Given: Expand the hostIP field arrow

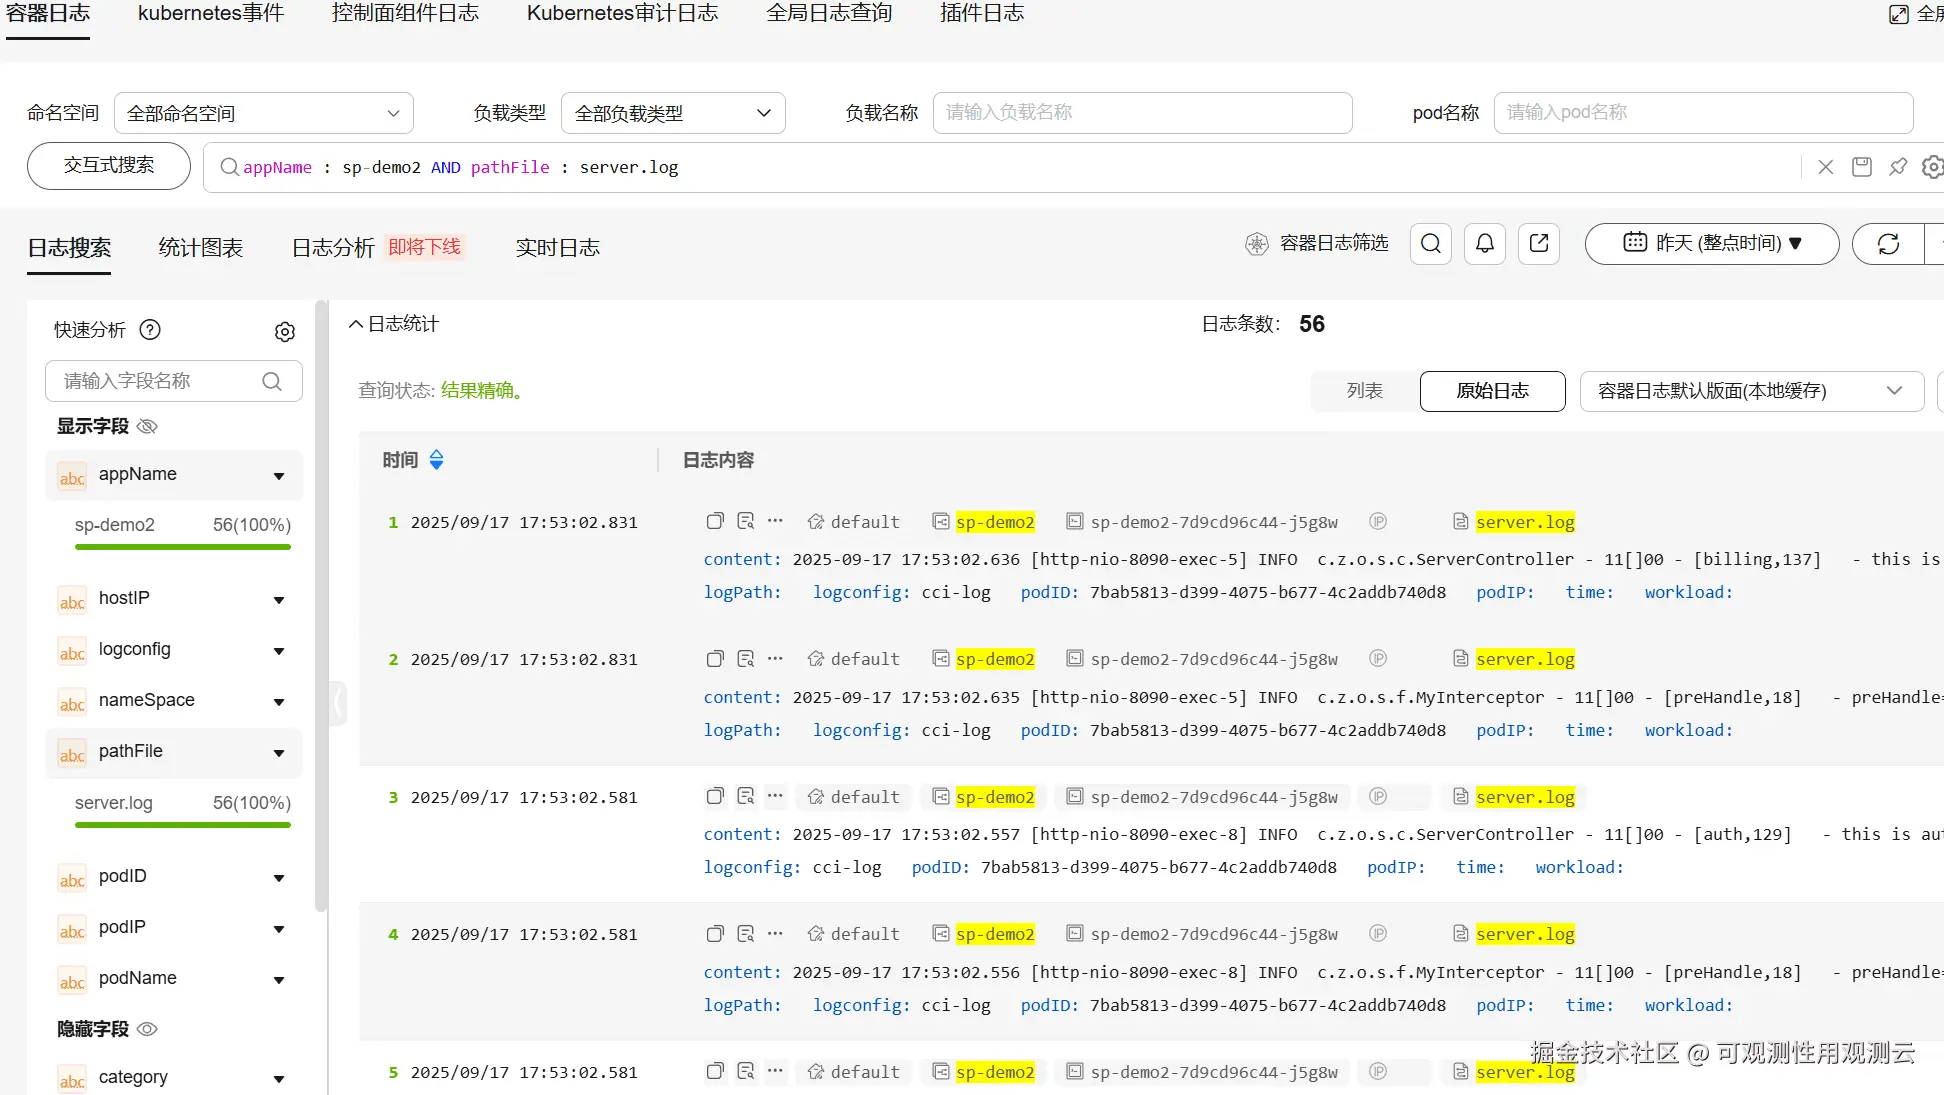Looking at the screenshot, I should (x=279, y=600).
